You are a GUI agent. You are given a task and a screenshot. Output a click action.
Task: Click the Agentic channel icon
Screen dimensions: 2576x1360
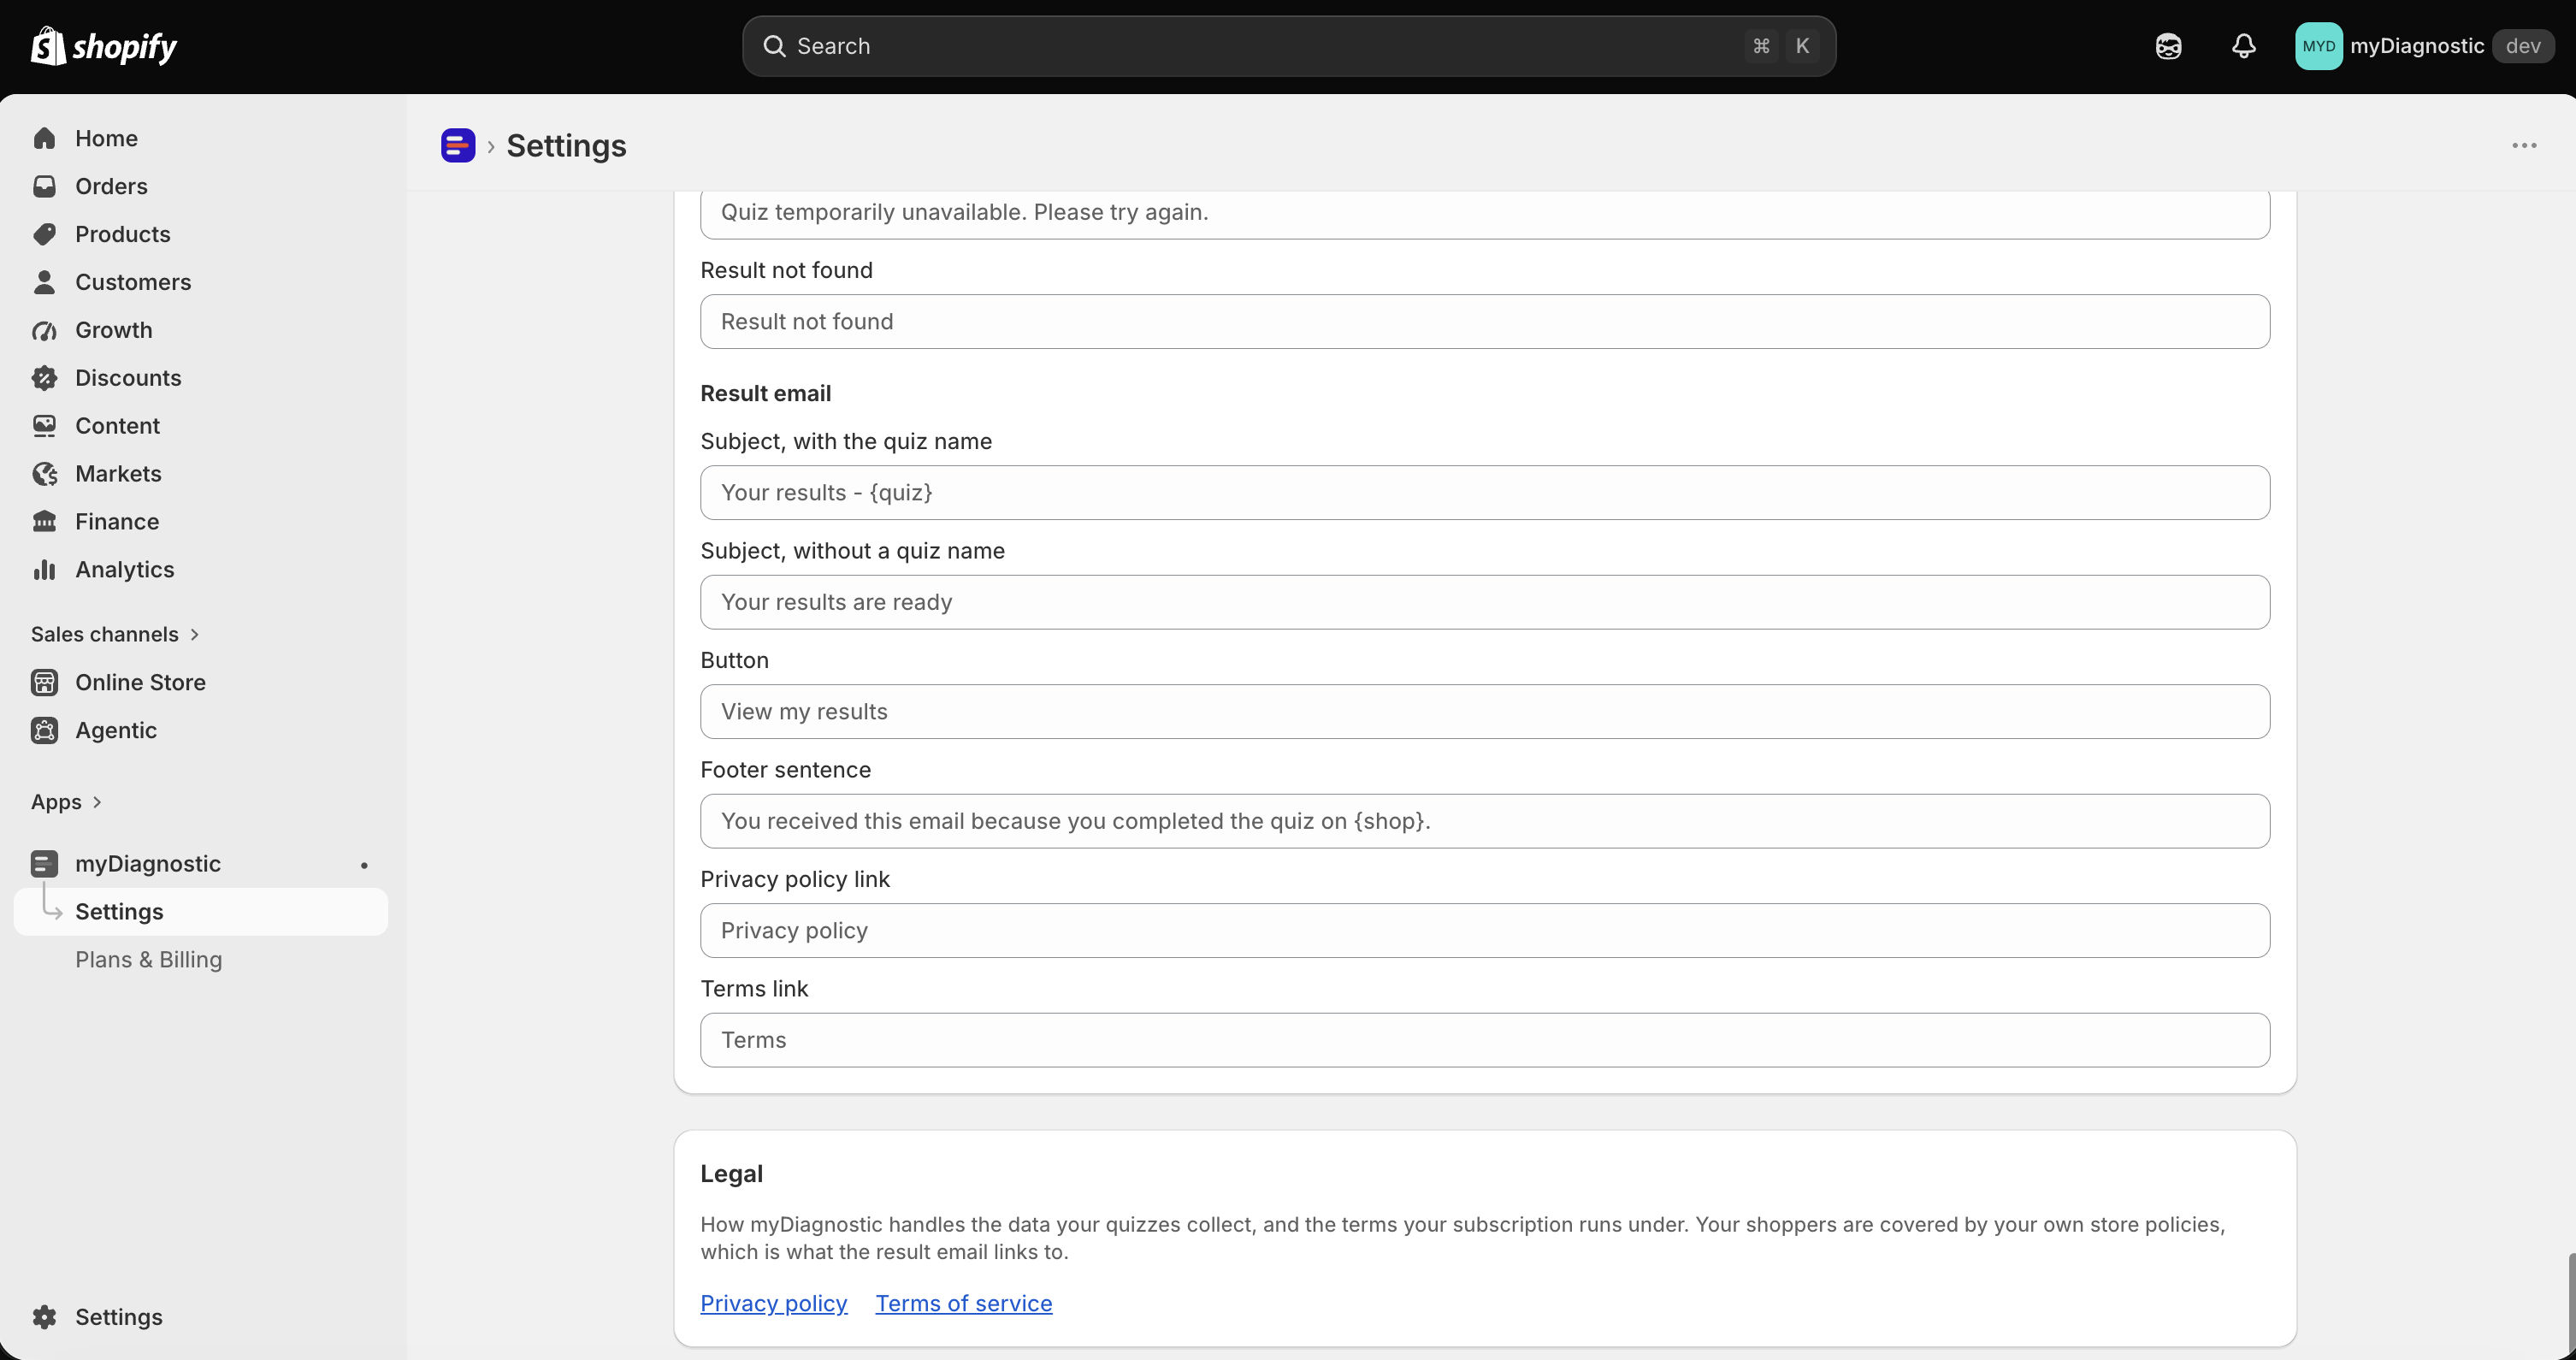click(x=44, y=730)
